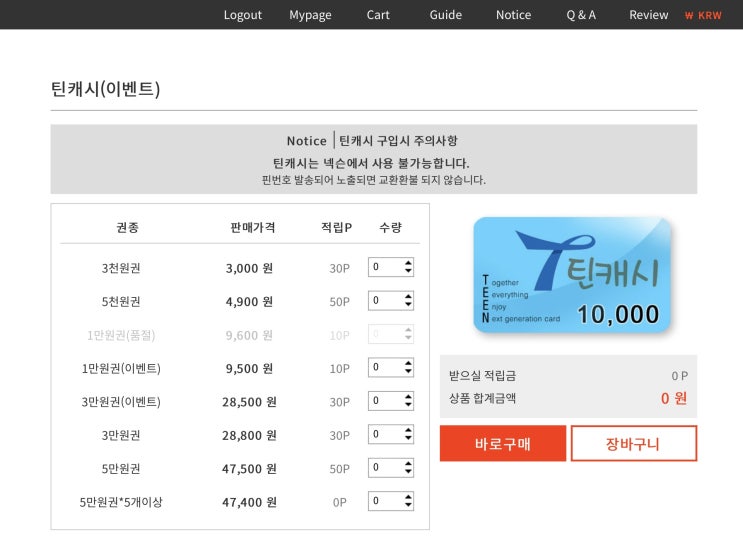Decrease quantity for 5만원권*5개이상

coord(408,505)
